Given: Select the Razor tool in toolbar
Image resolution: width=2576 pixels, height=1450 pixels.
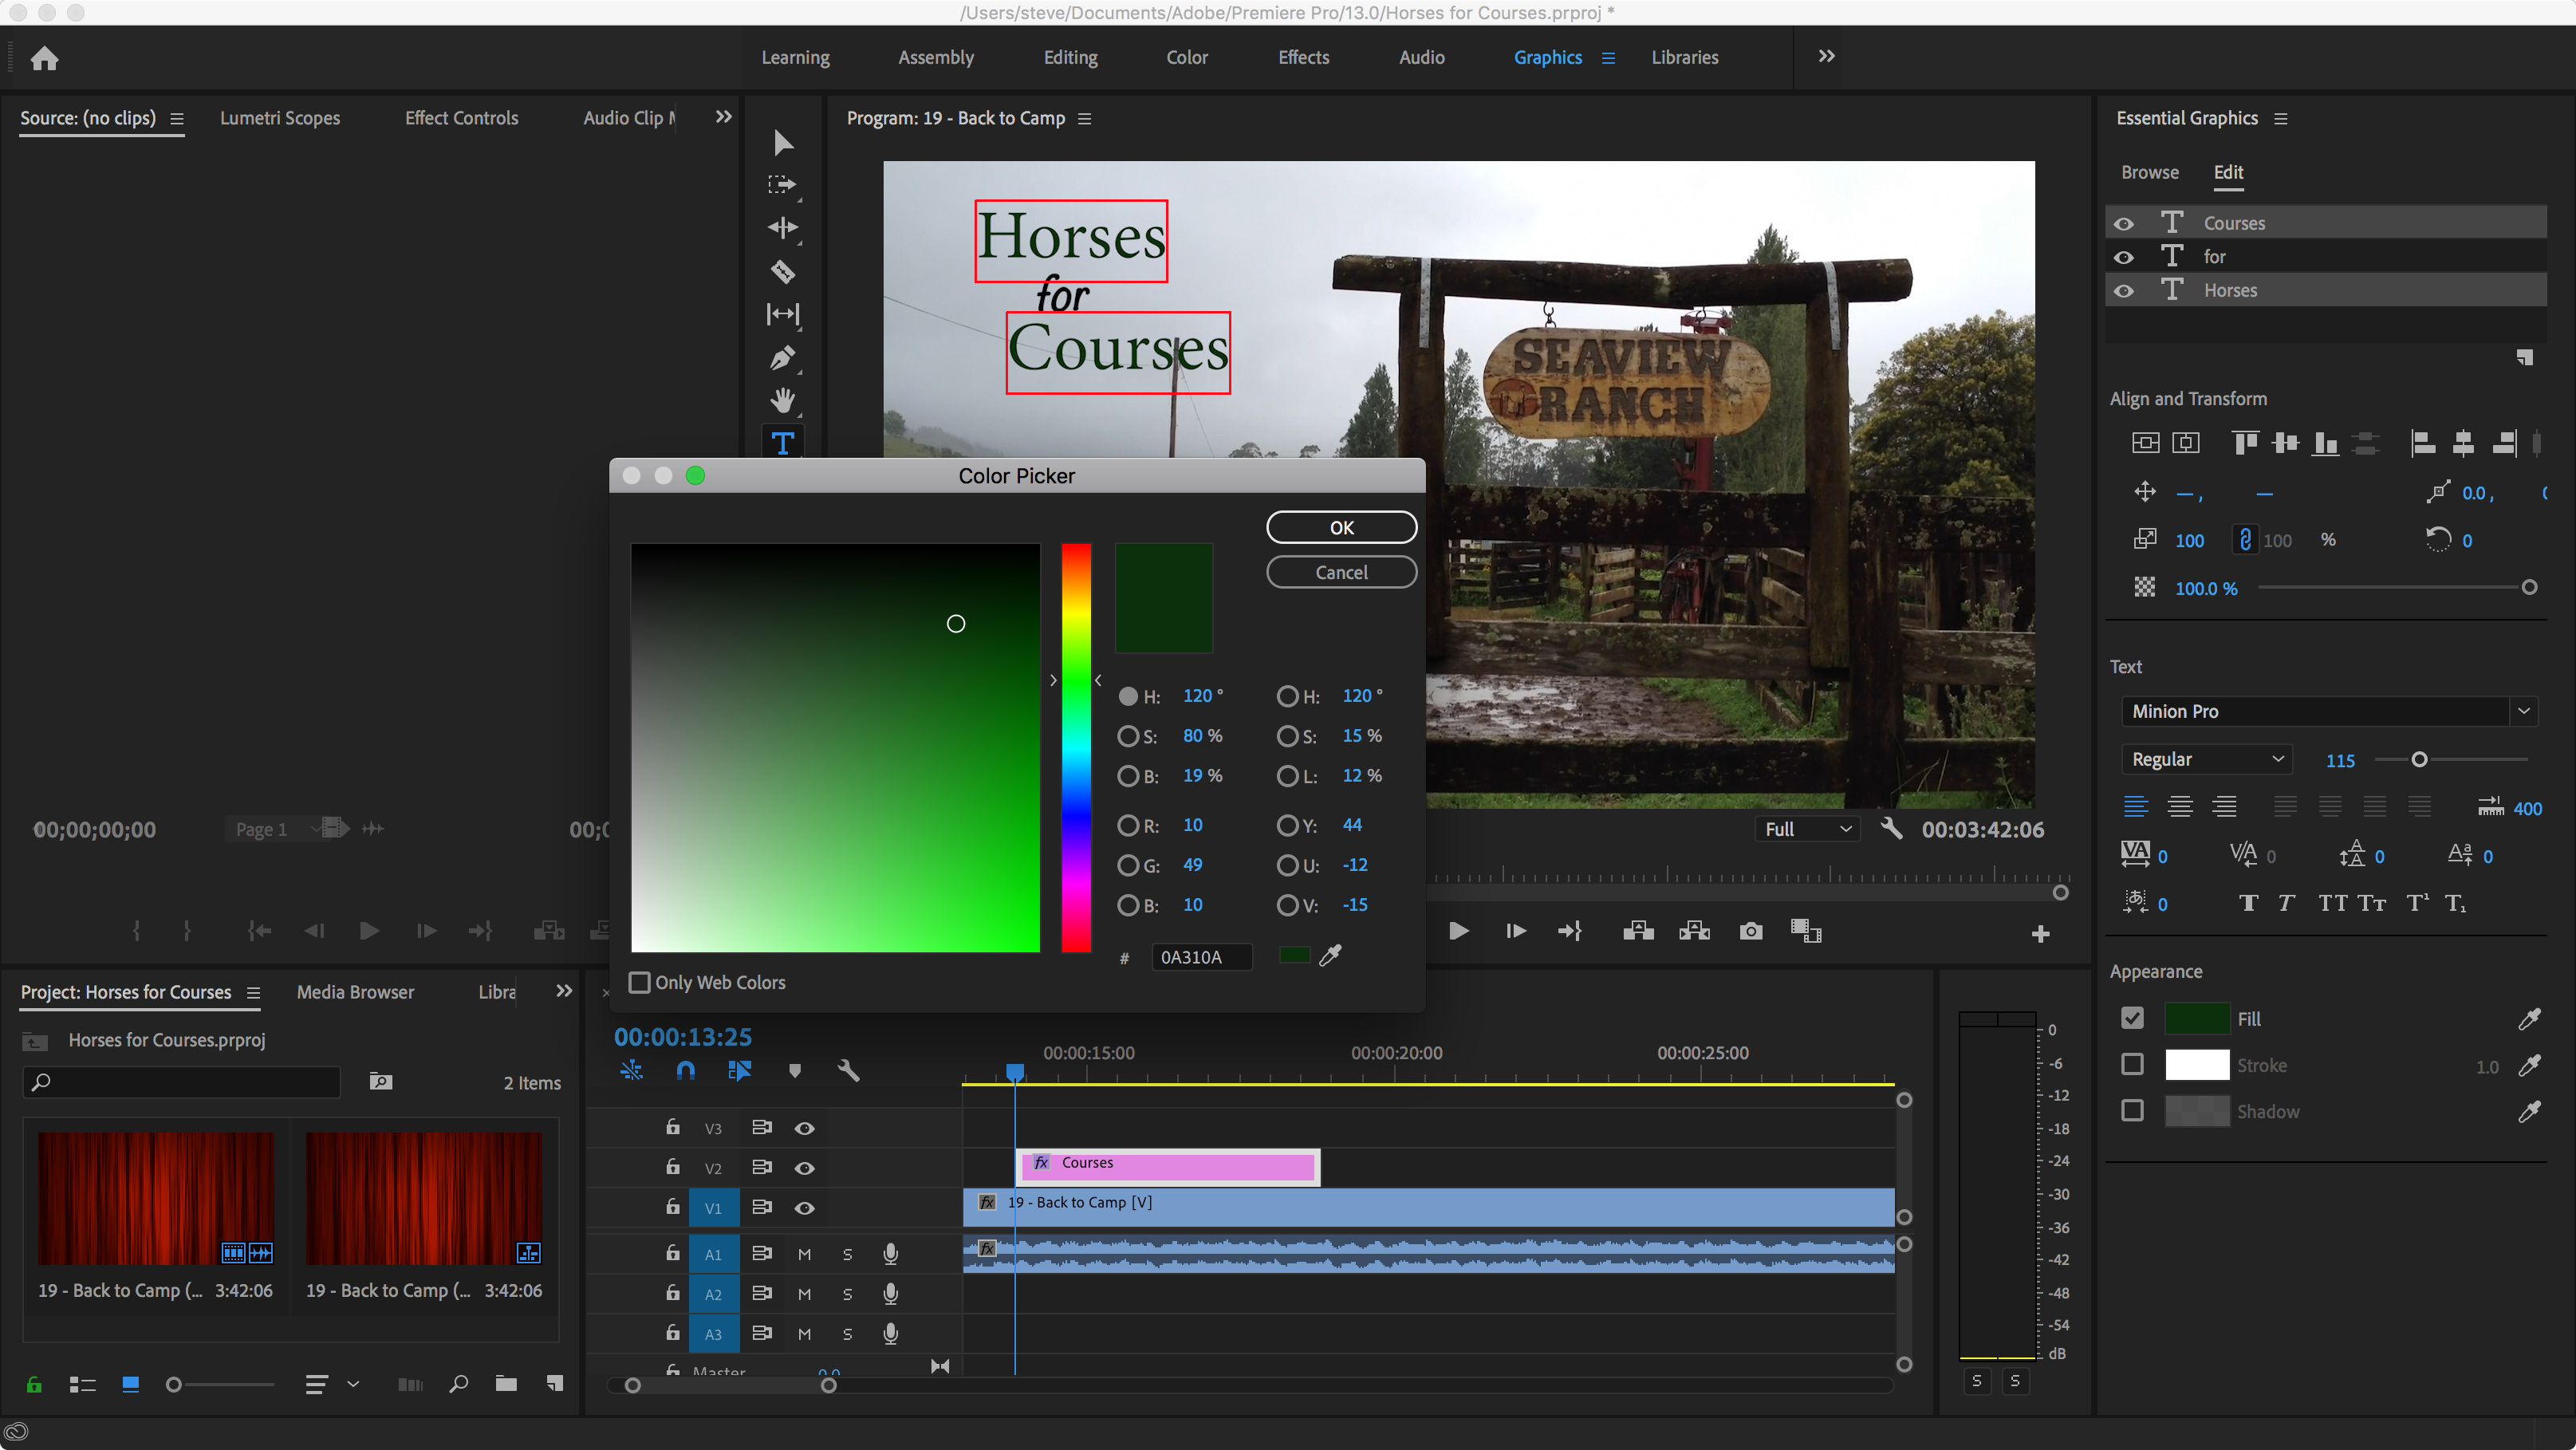Looking at the screenshot, I should point(783,271).
